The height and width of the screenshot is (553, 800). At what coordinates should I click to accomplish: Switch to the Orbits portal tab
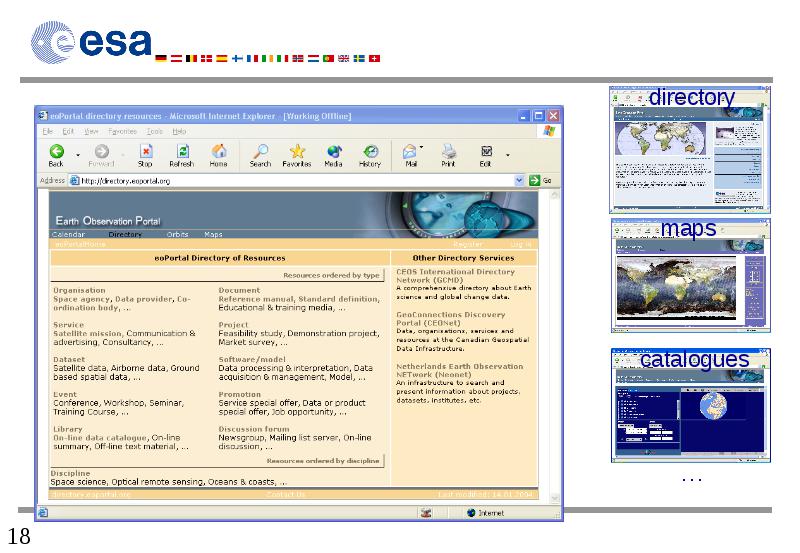point(177,235)
